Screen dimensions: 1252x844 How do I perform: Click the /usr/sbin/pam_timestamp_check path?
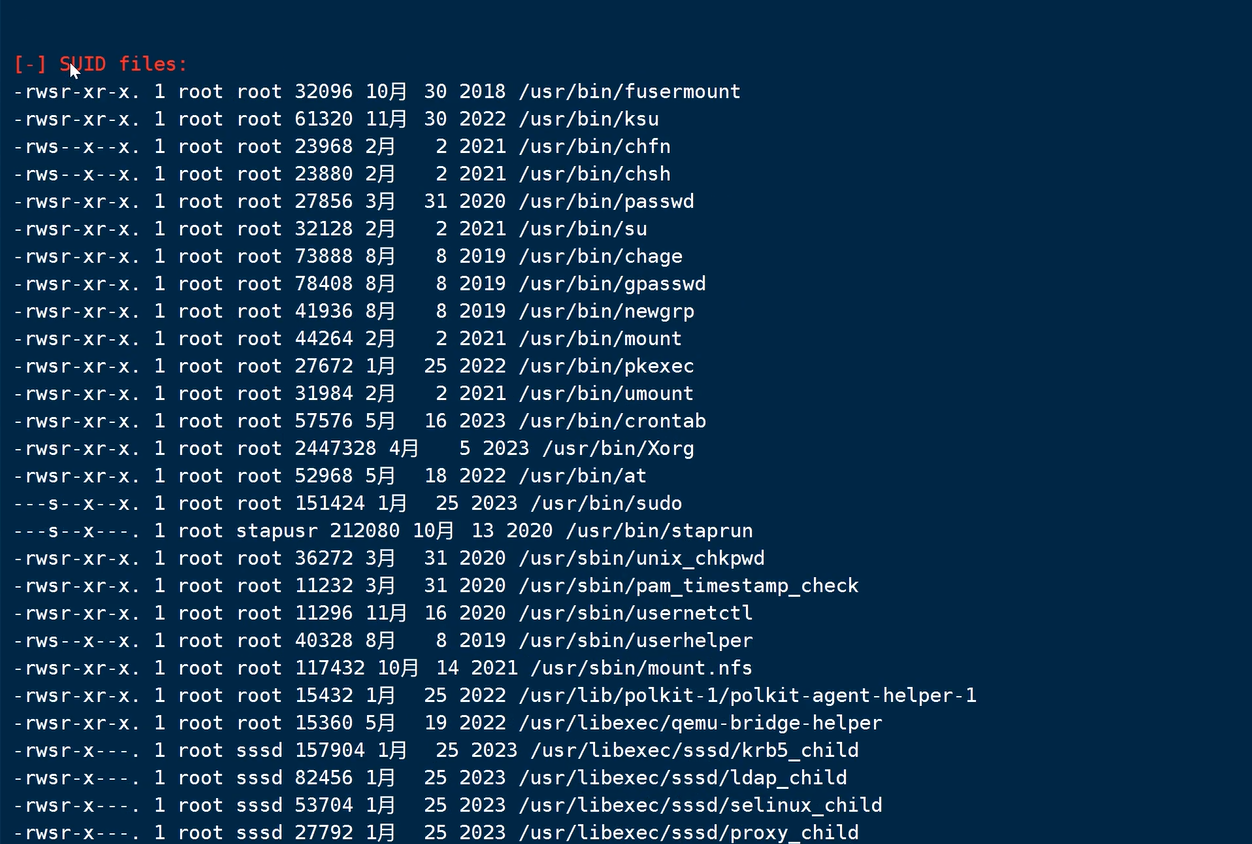click(x=688, y=586)
